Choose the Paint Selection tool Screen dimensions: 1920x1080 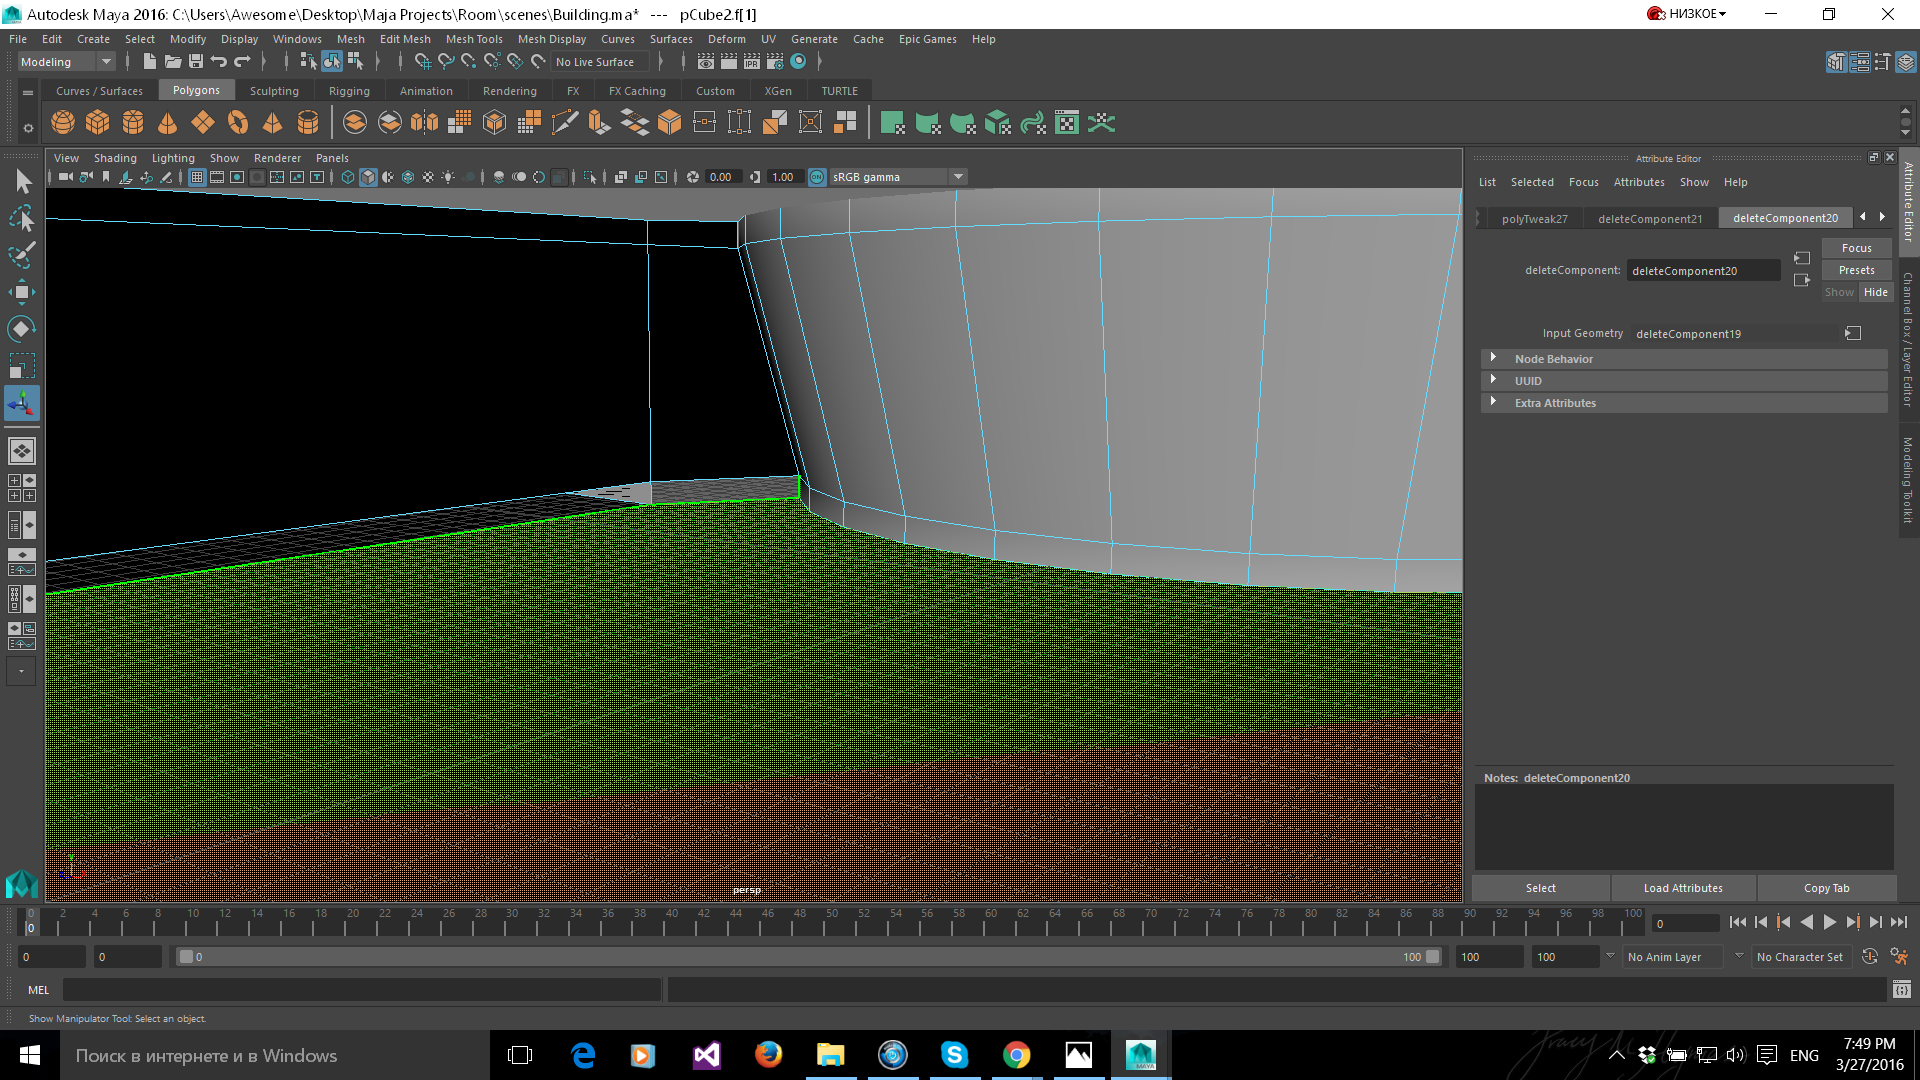click(22, 255)
